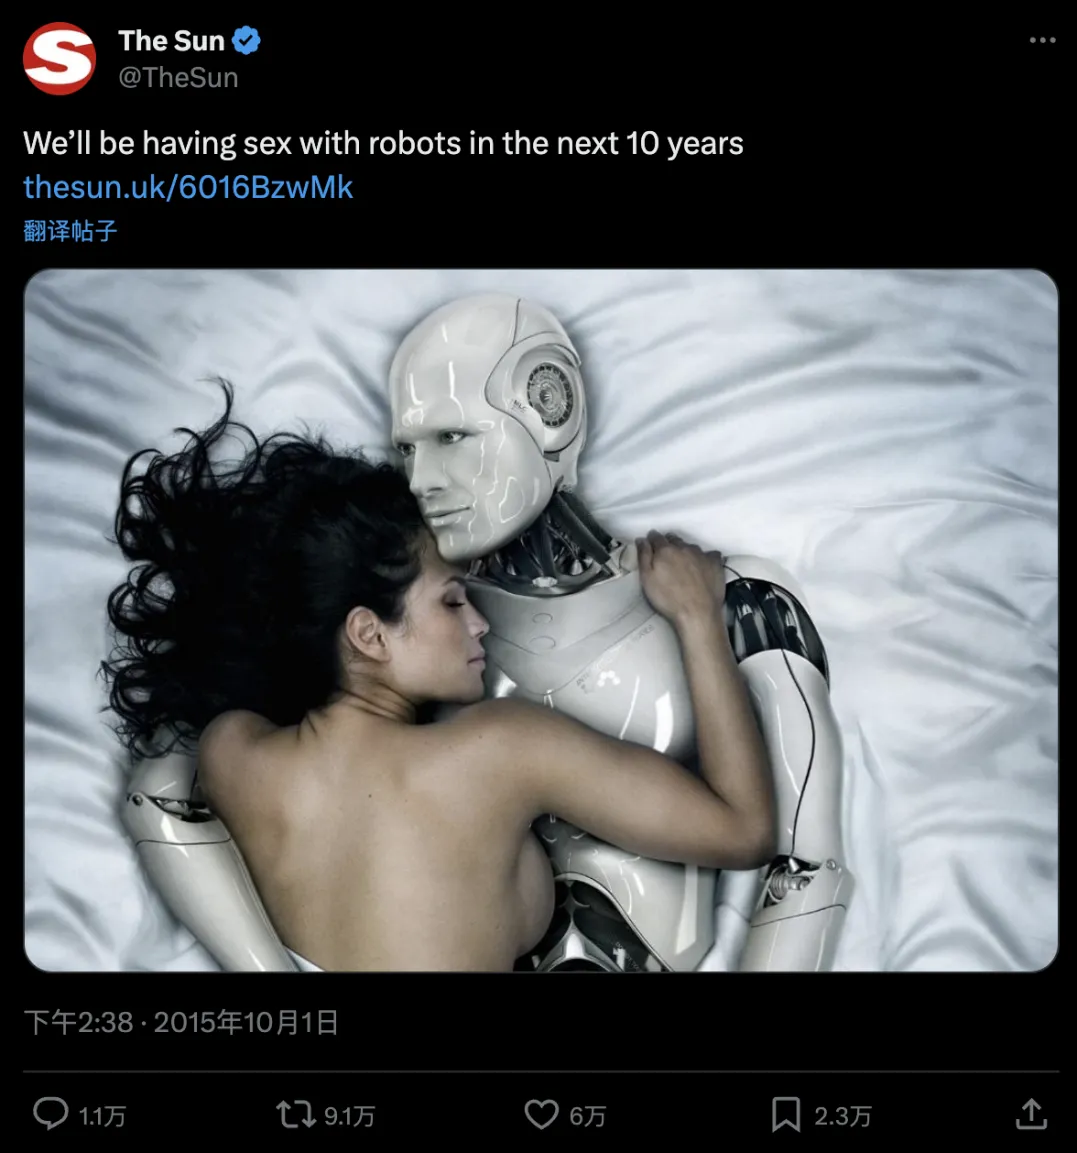The height and width of the screenshot is (1153, 1077).
Task: Open the thesun.uk/6016BzwMk link
Action: (188, 187)
